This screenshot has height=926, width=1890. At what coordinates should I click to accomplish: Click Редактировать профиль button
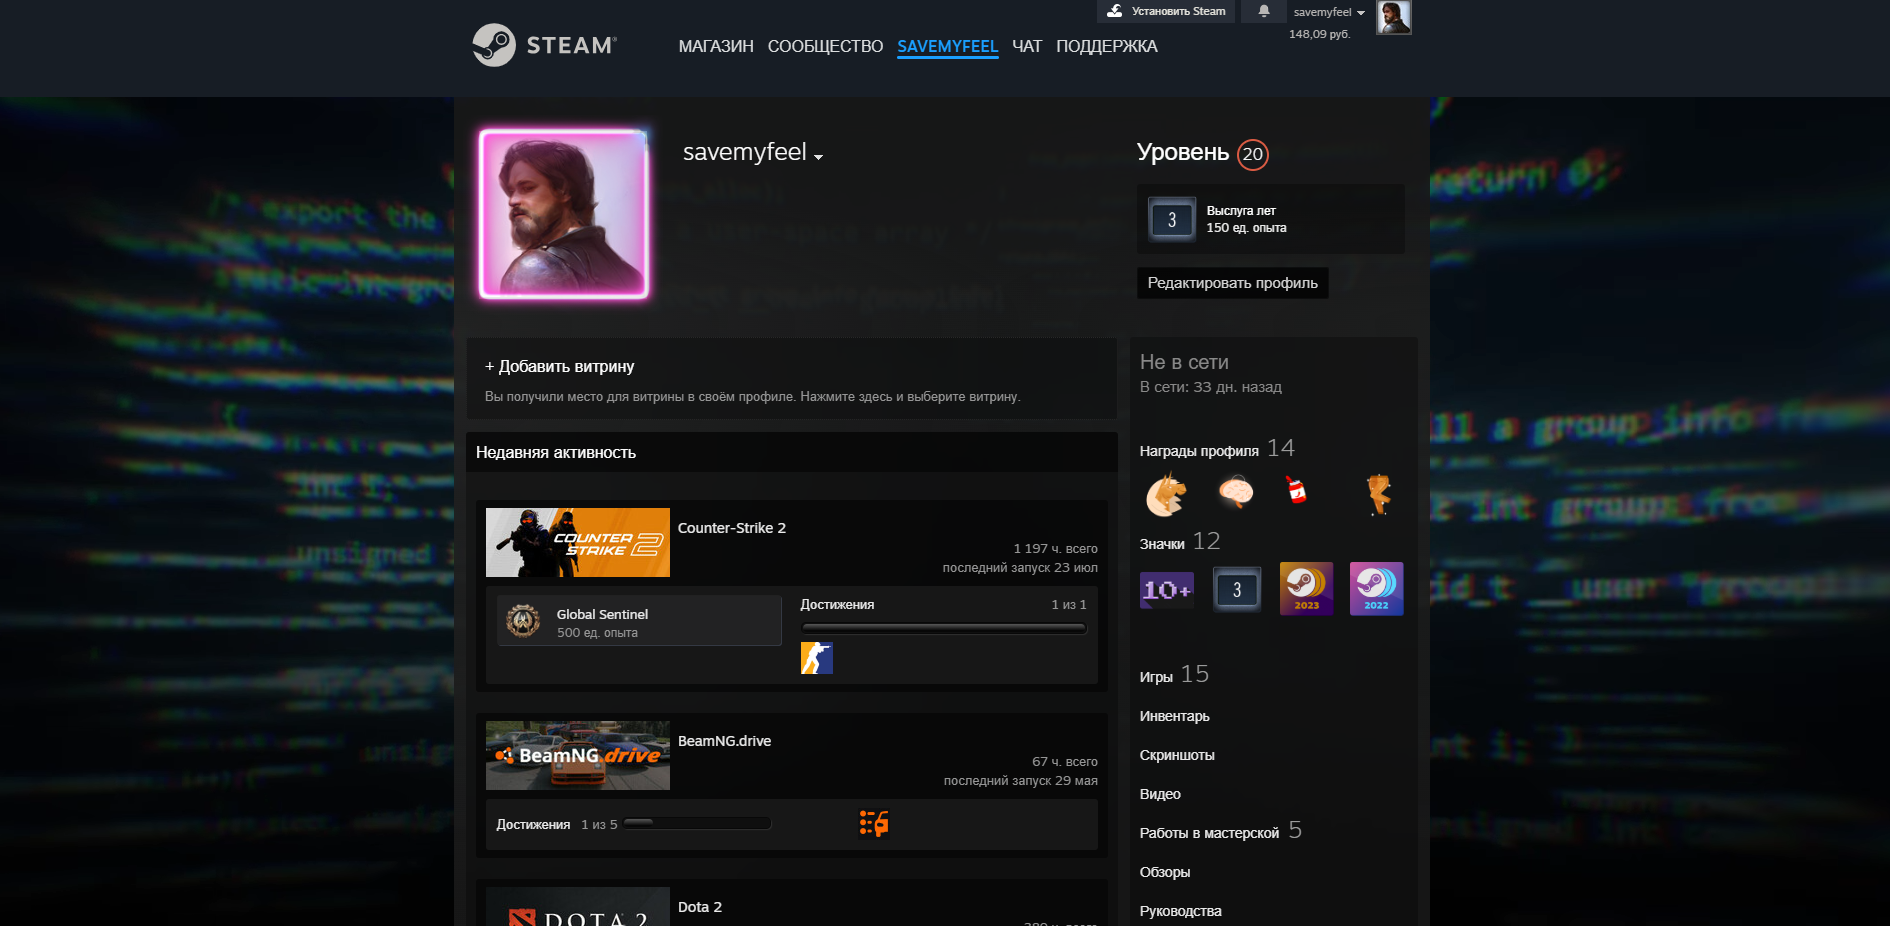[1232, 283]
